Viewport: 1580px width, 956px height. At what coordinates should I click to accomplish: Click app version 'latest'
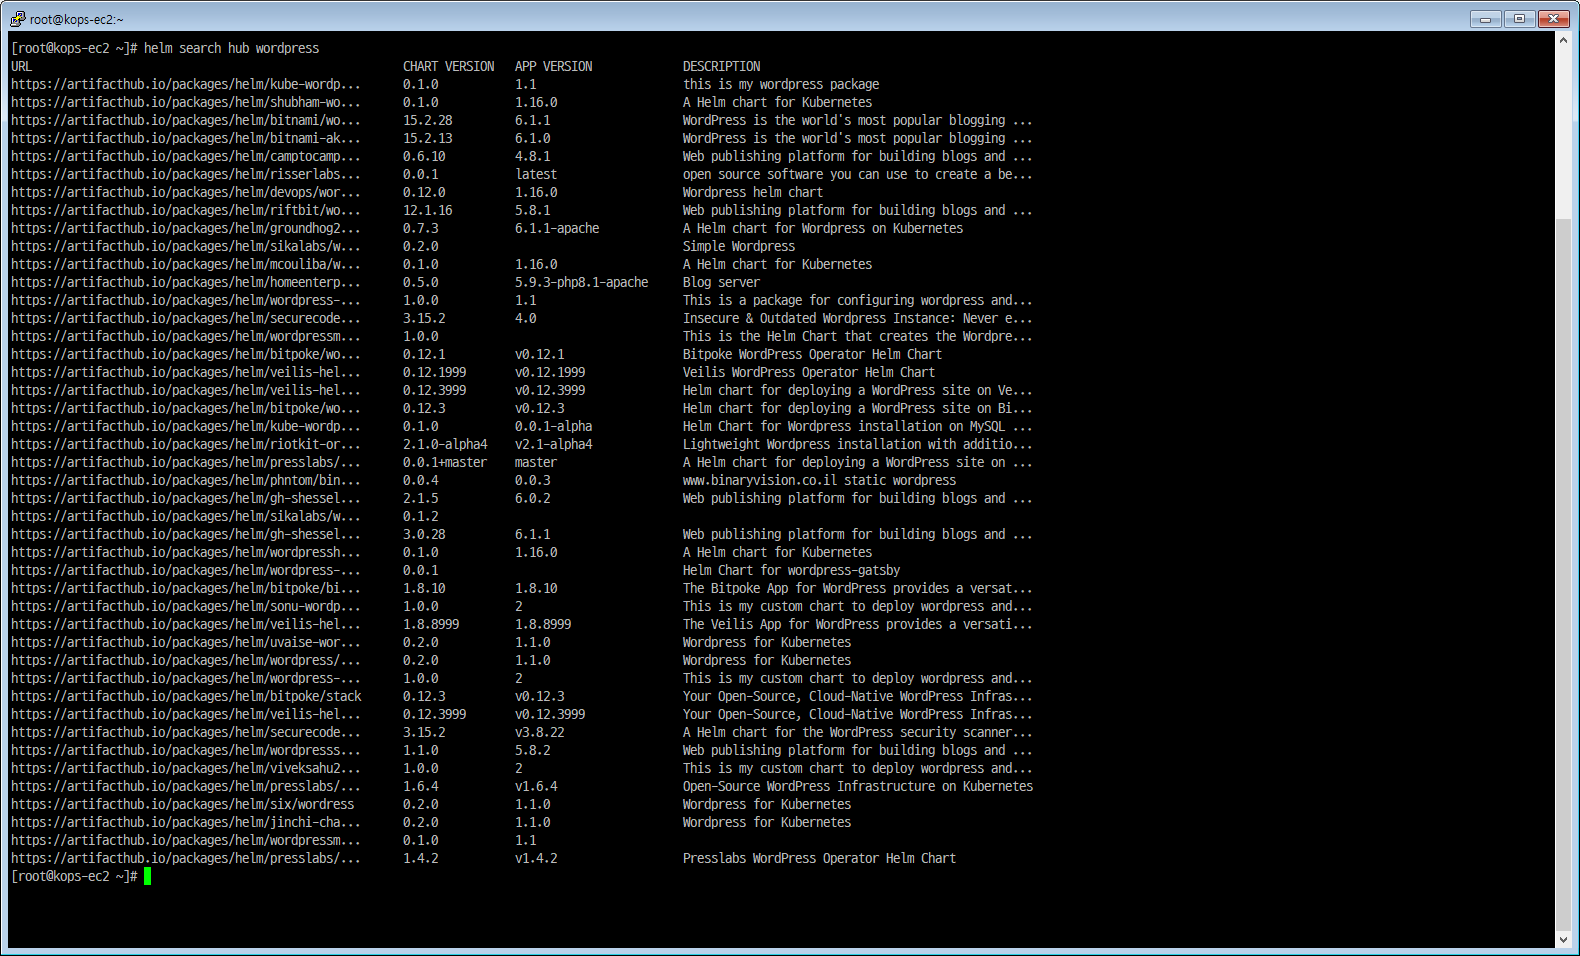(x=536, y=174)
